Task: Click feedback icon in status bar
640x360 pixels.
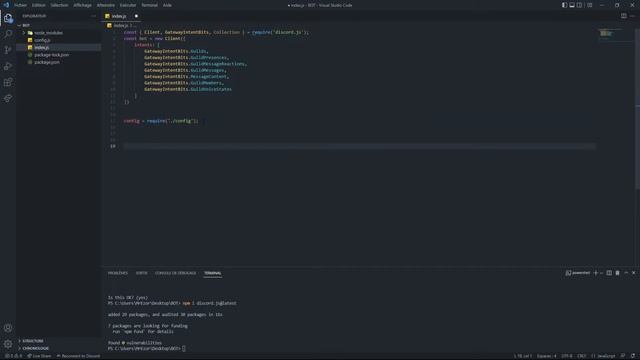Action: [623, 356]
